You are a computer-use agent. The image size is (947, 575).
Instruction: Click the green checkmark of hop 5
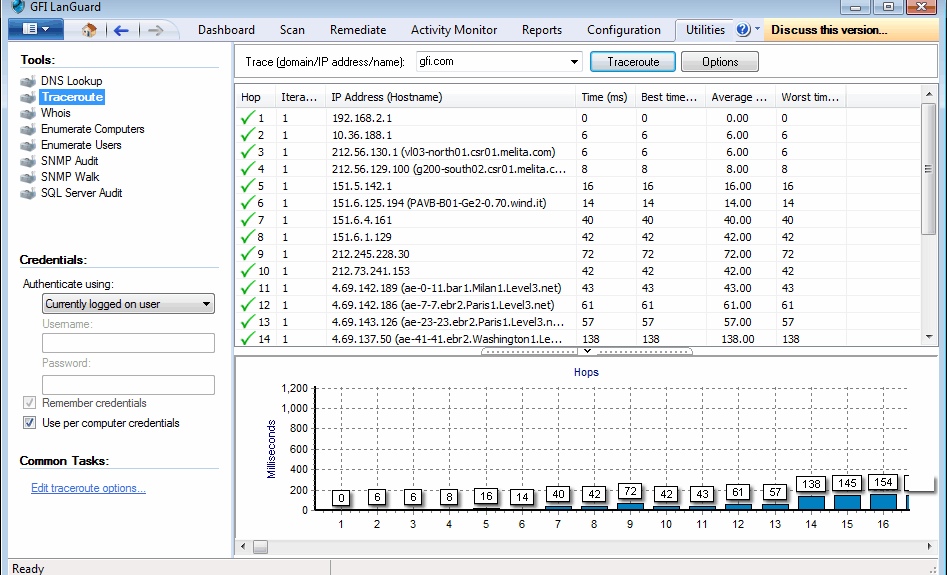coord(248,185)
